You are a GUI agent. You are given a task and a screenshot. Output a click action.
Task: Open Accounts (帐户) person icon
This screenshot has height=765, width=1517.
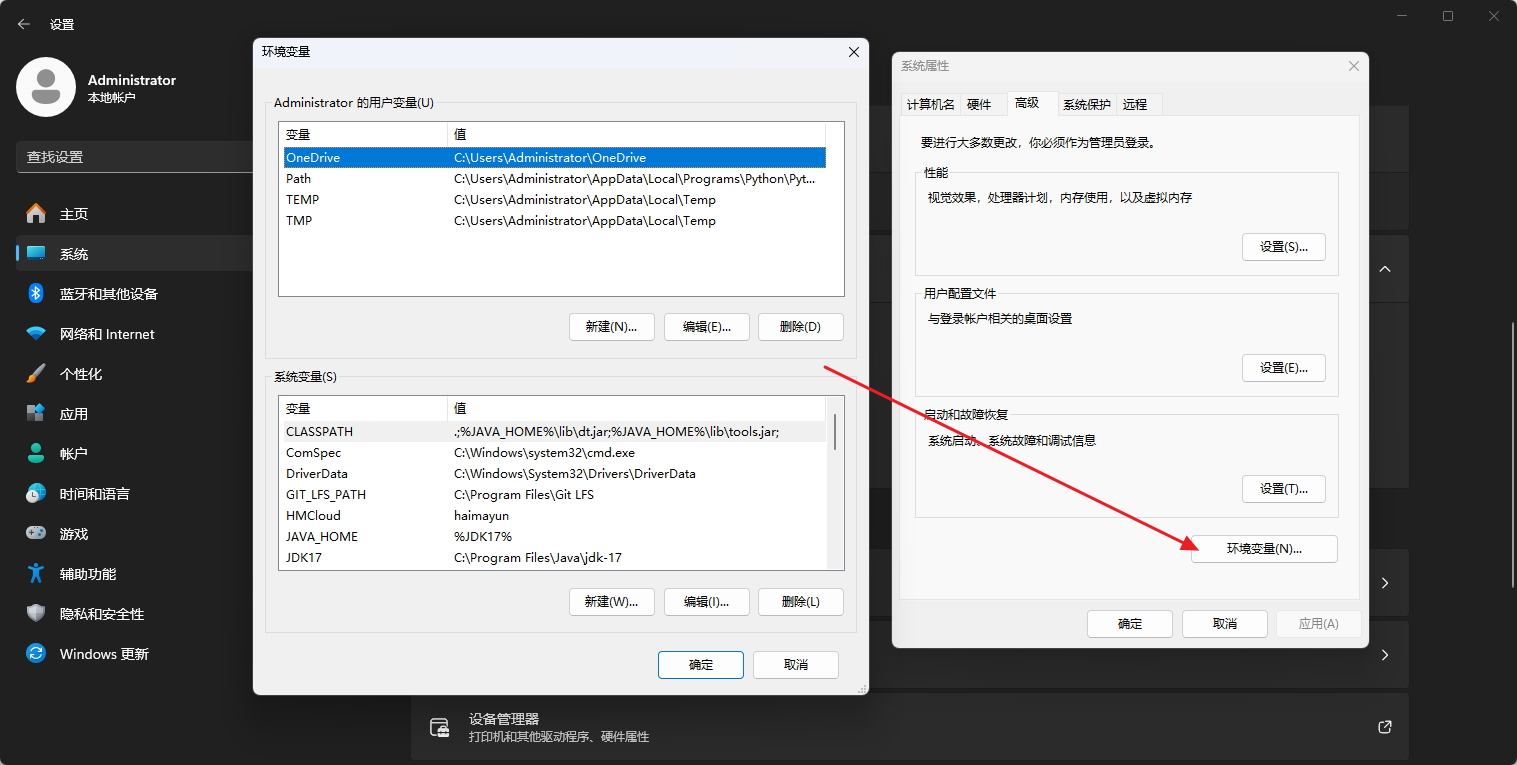36,454
